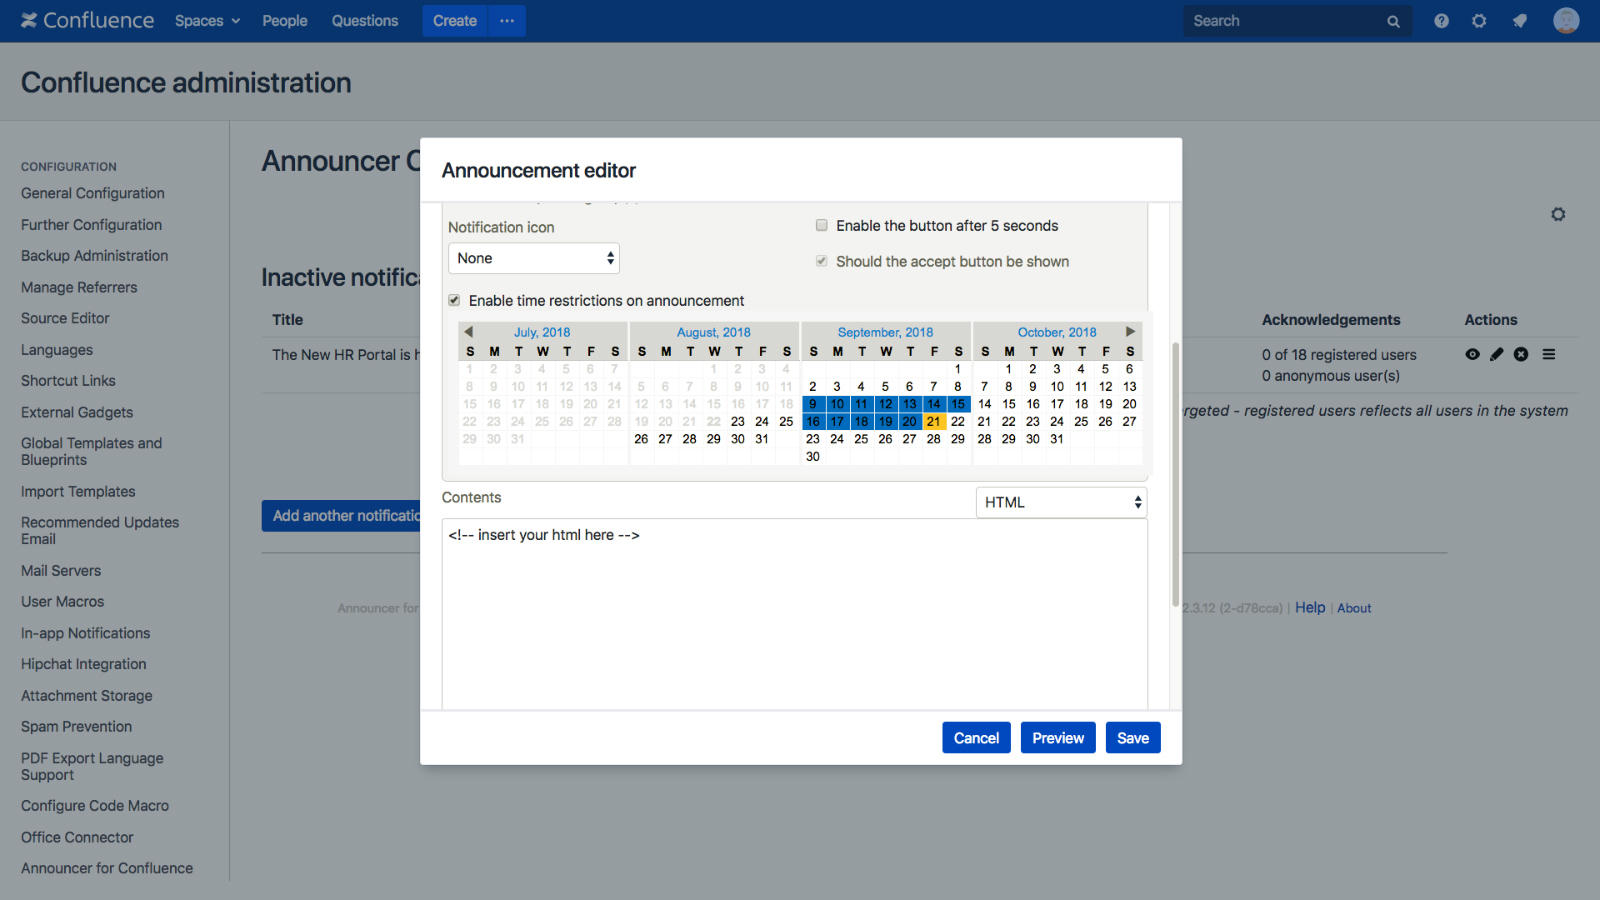Toggle Enable the button after 5 seconds

[822, 225]
